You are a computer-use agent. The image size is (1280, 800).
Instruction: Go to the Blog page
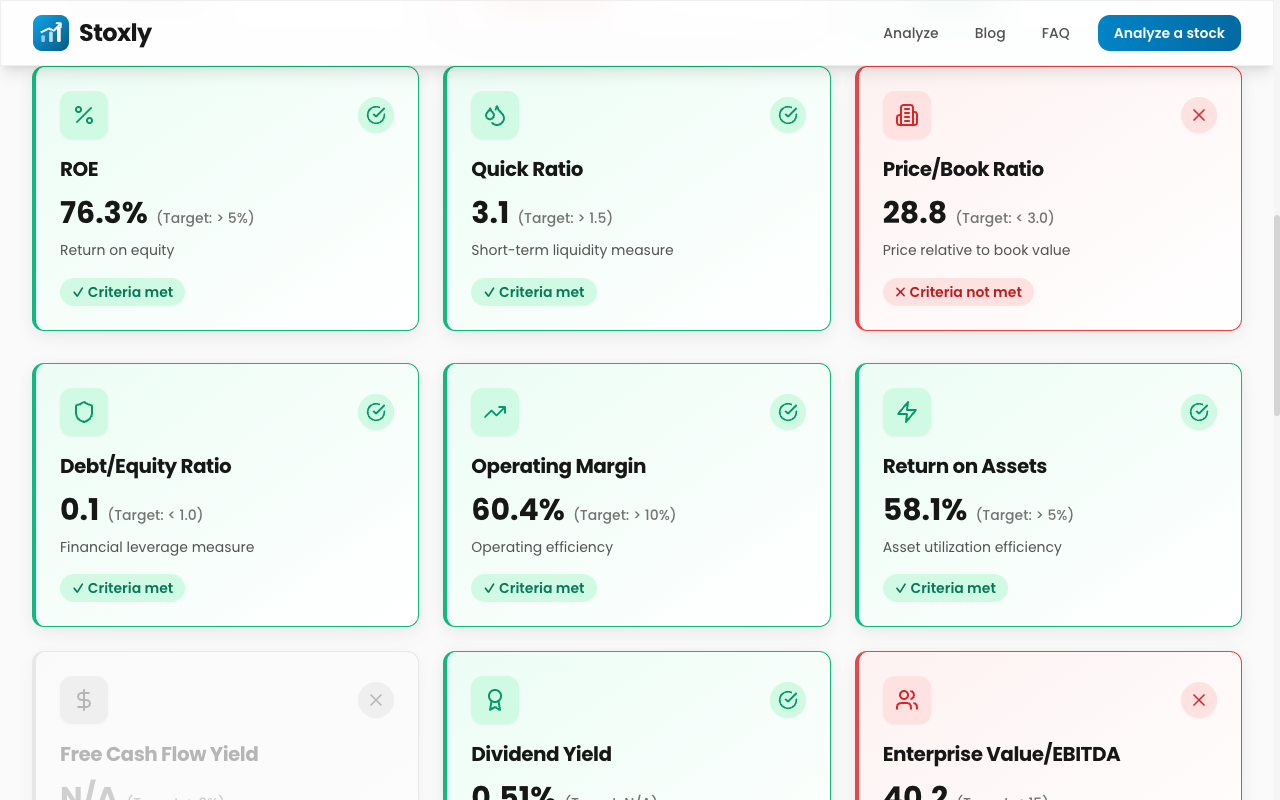point(990,33)
